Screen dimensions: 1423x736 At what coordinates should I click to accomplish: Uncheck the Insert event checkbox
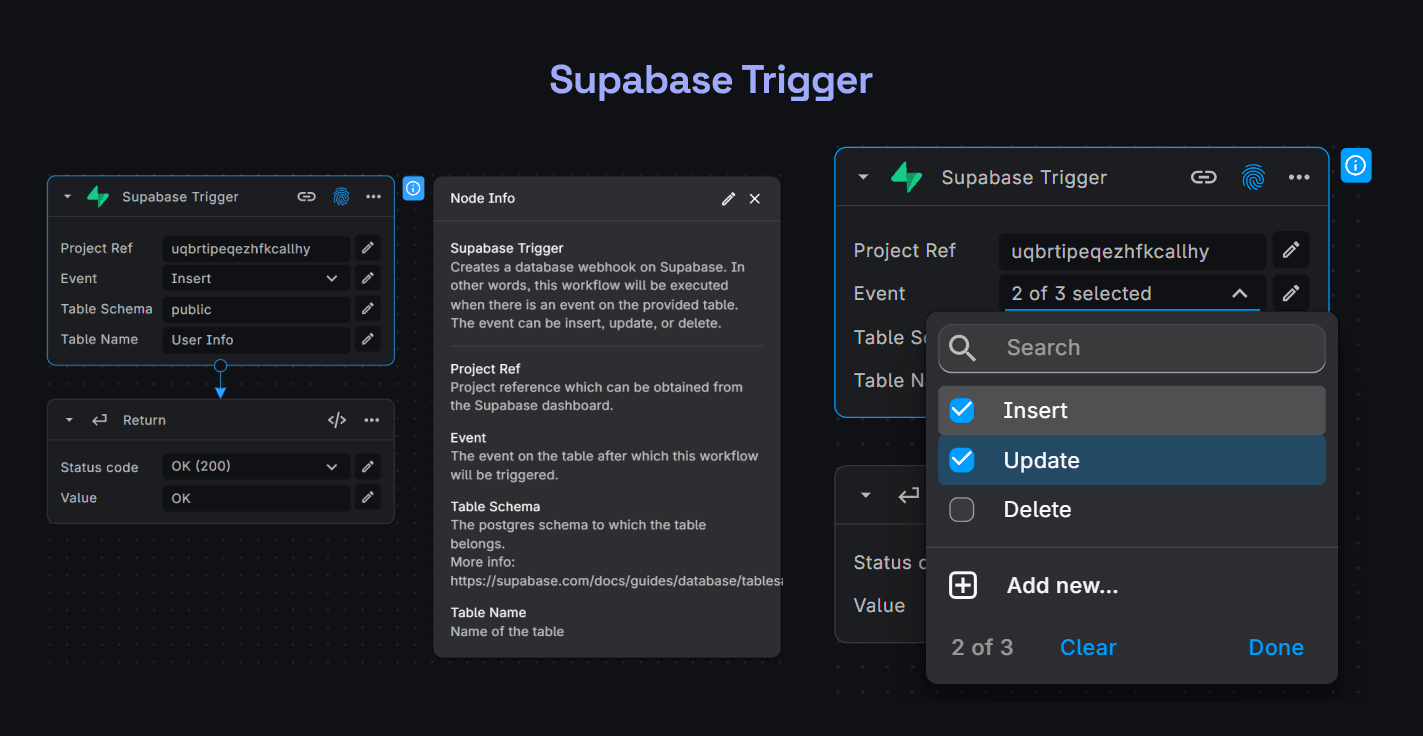point(961,410)
